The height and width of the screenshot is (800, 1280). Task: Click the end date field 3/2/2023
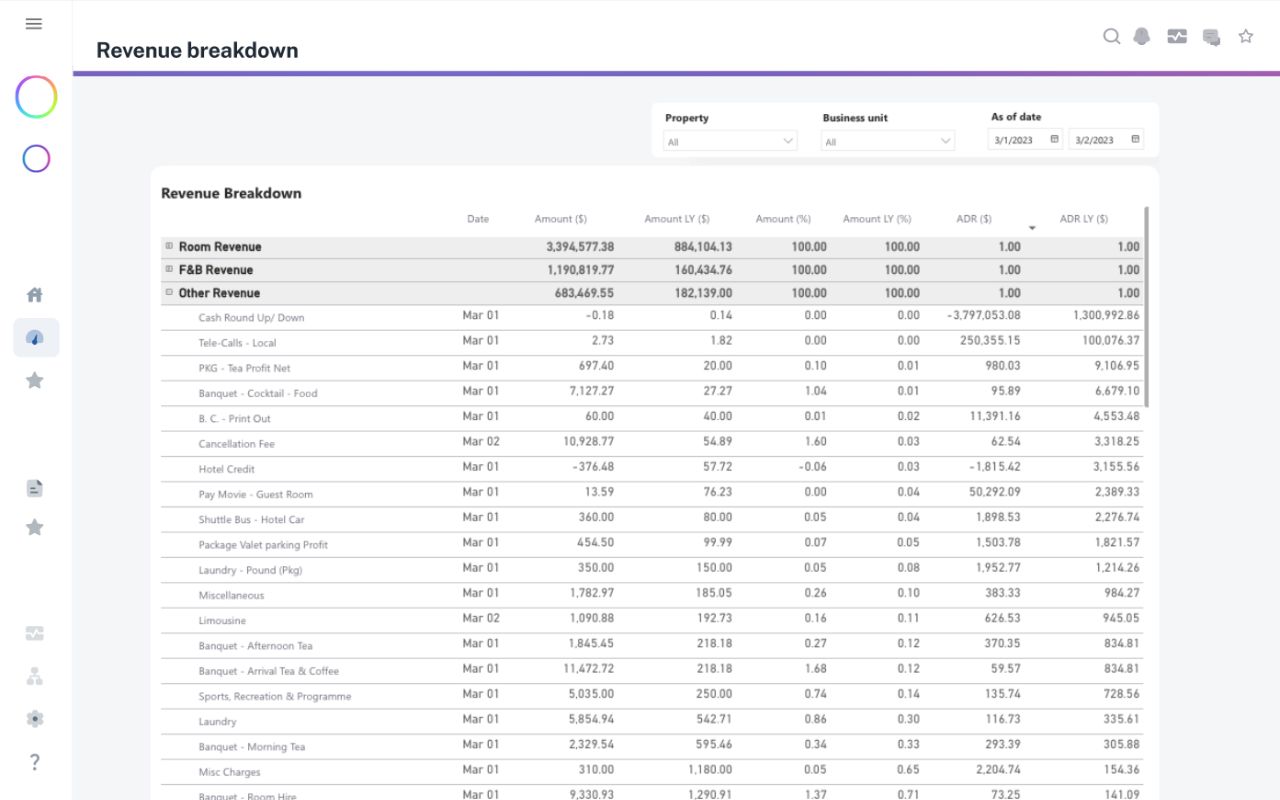(x=1095, y=140)
